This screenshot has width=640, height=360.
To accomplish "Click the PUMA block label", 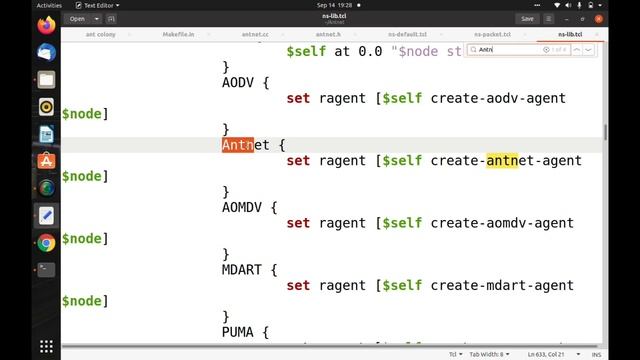I will click(x=238, y=332).
